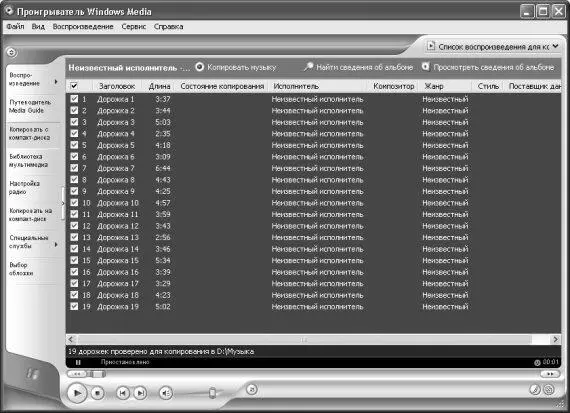
Task: Click the volume slider handle
Action: point(213,393)
